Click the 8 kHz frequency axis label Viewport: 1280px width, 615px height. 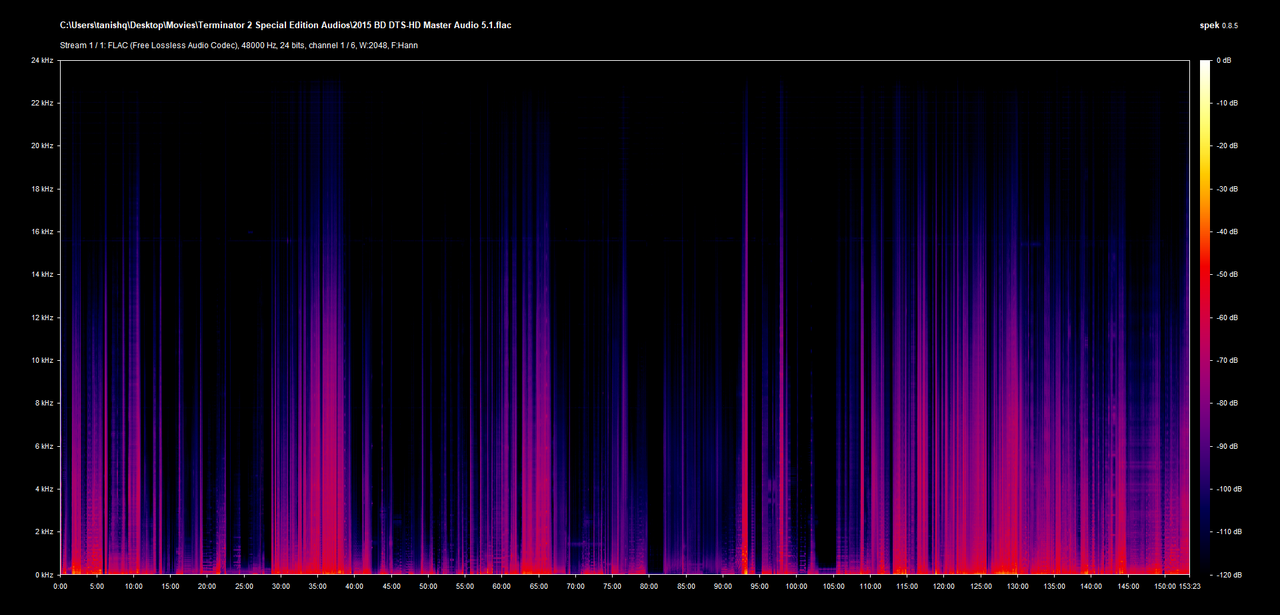tap(45, 404)
